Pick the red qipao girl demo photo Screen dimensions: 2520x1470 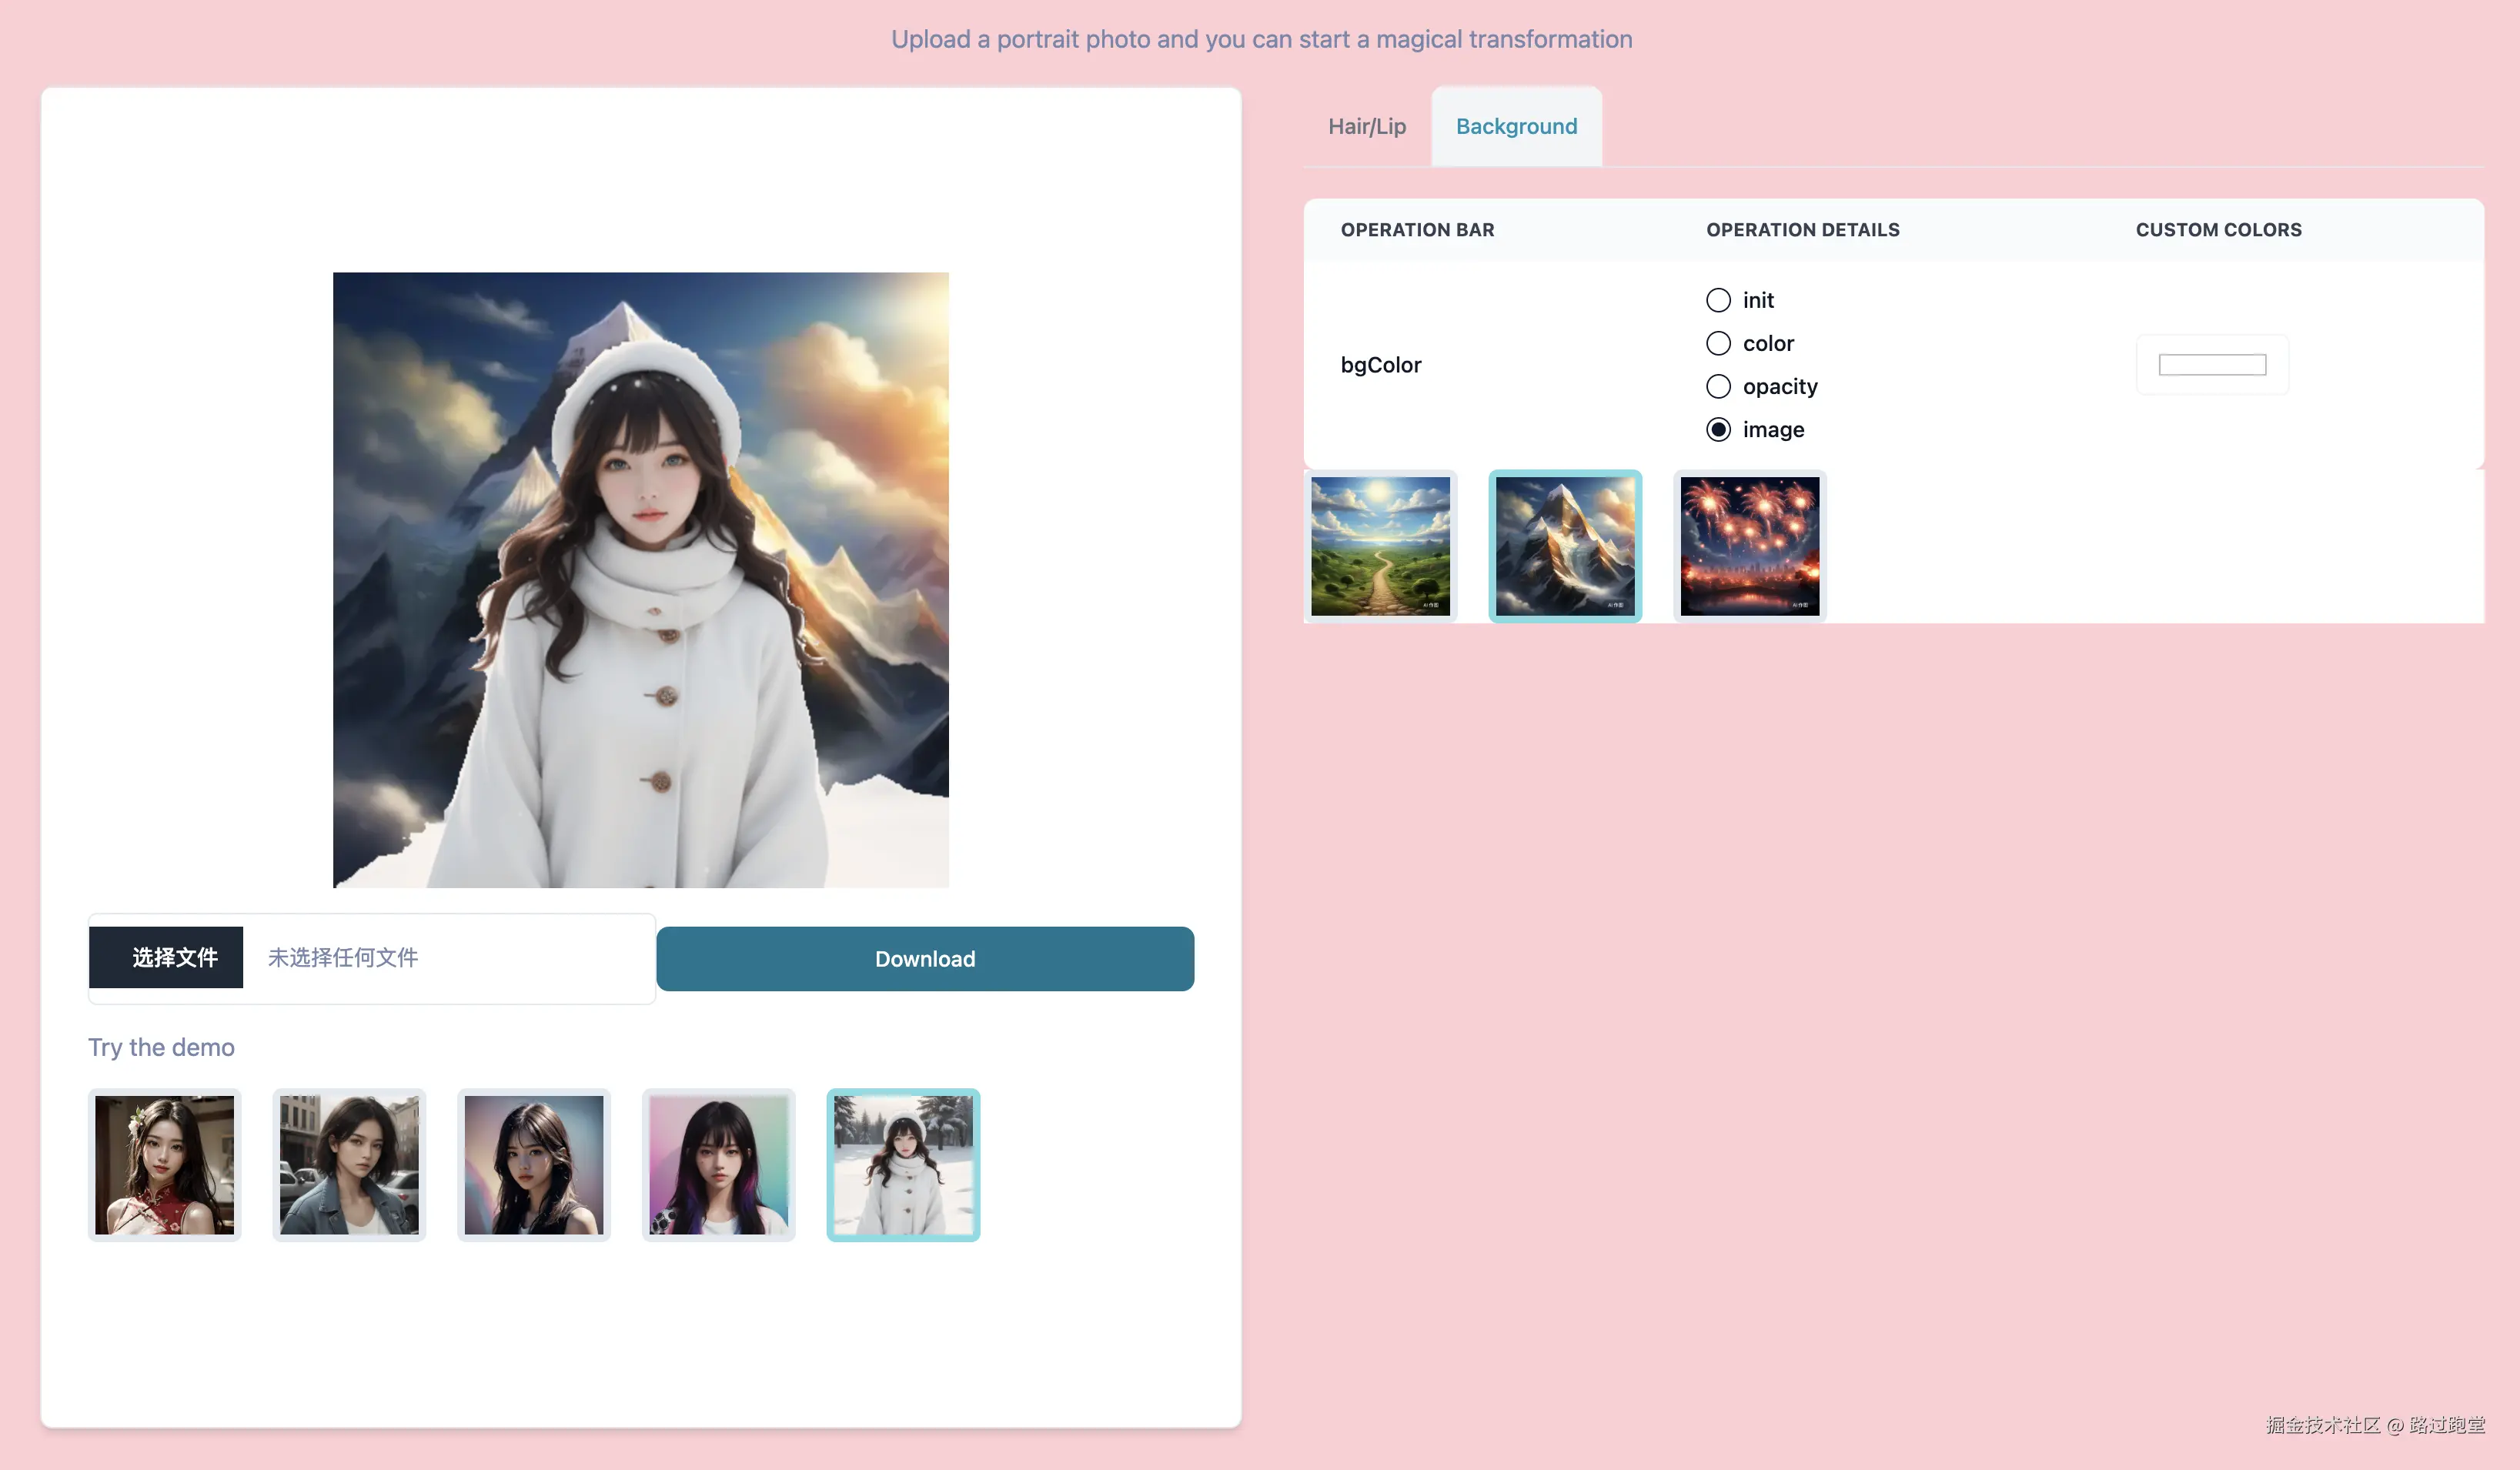click(164, 1165)
